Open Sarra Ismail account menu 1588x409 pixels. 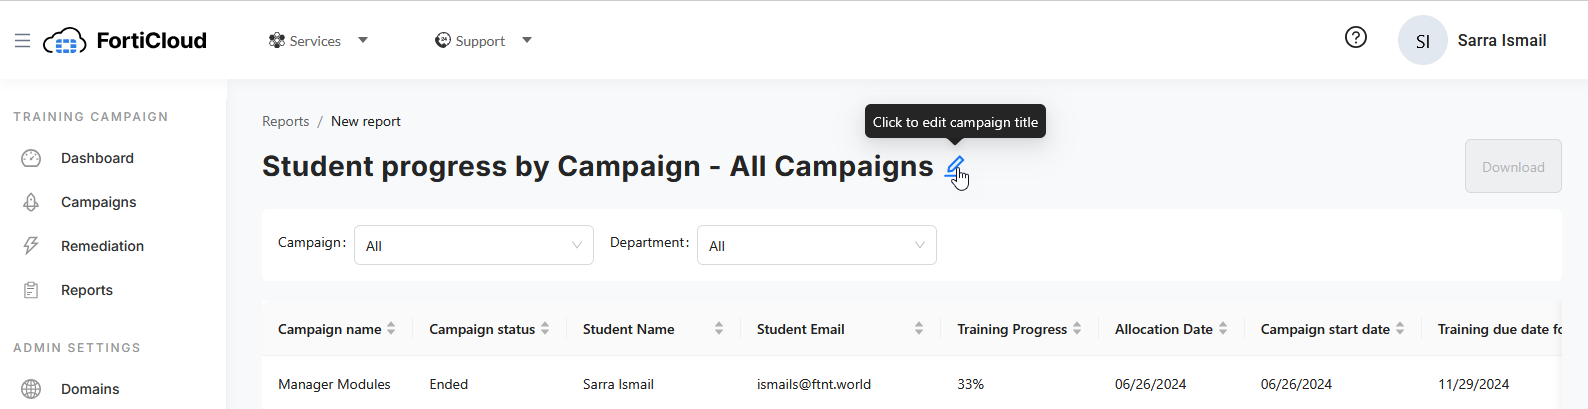1501,41
